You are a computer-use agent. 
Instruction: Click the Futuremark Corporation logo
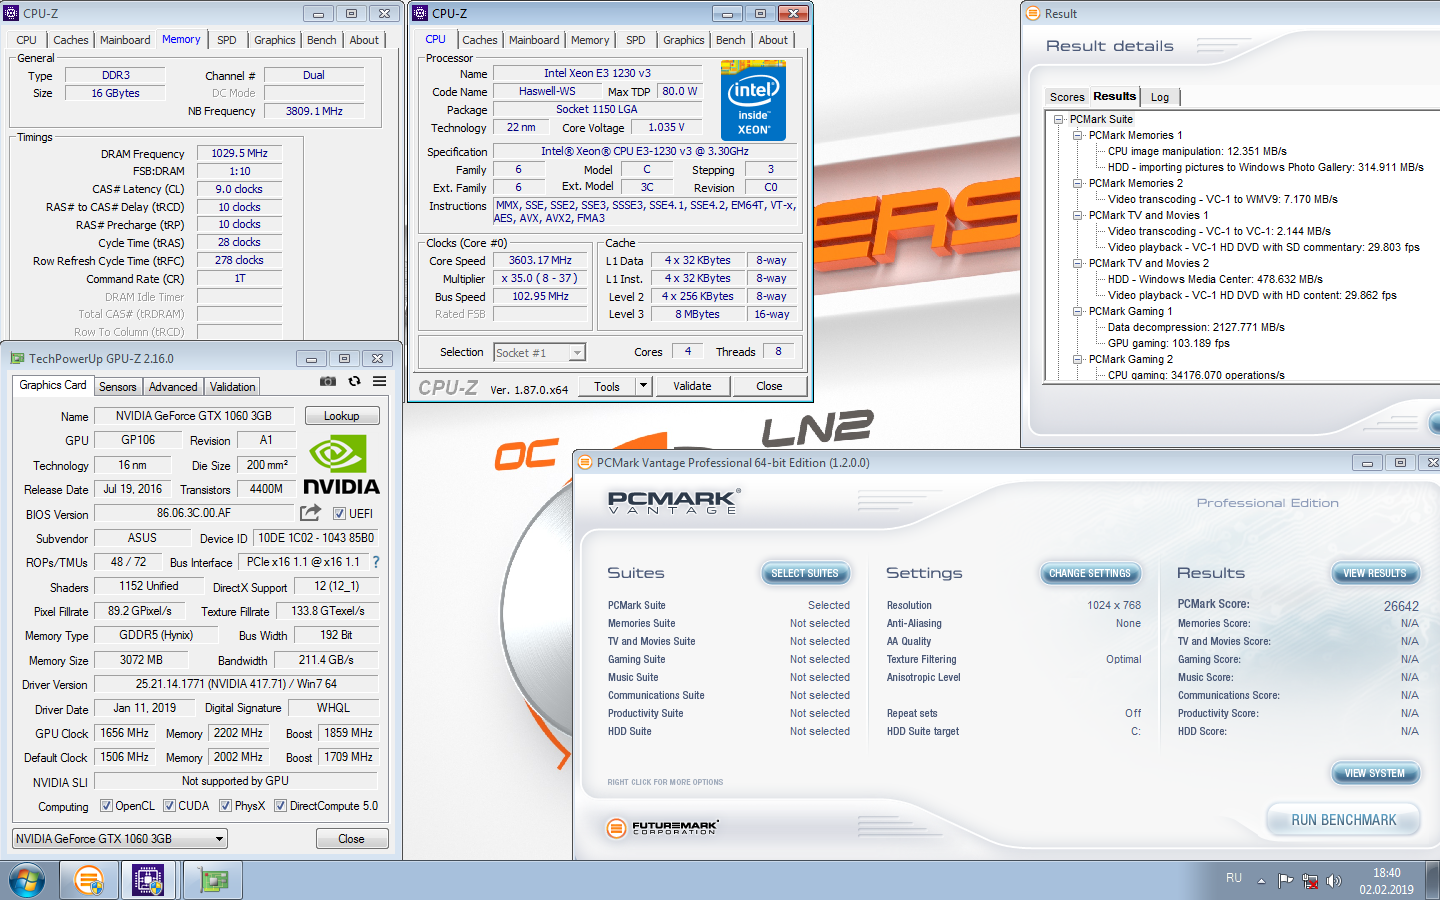coord(663,828)
